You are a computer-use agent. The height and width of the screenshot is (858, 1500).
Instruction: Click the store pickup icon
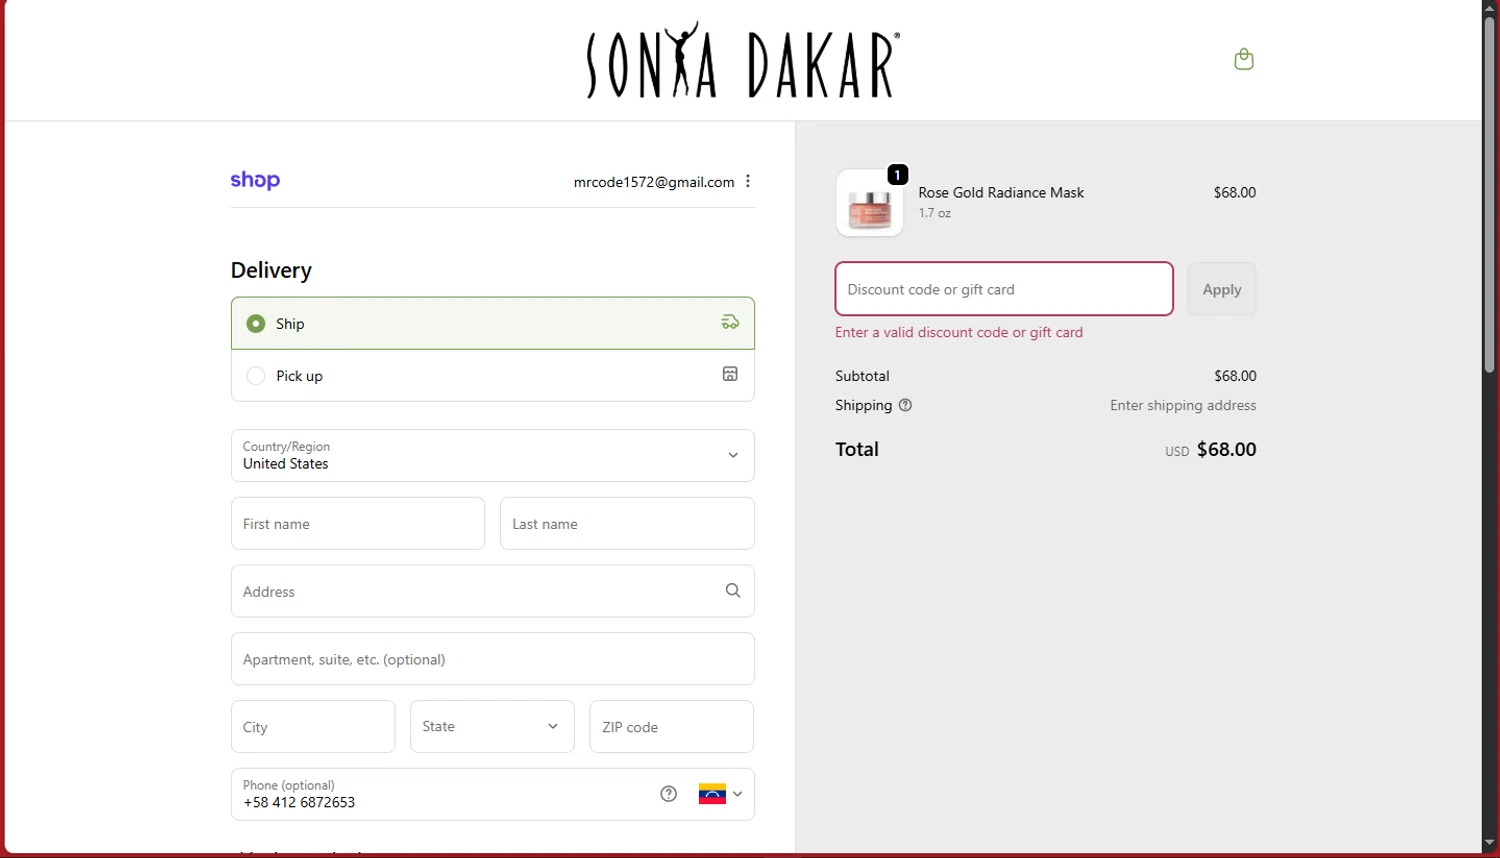click(731, 374)
